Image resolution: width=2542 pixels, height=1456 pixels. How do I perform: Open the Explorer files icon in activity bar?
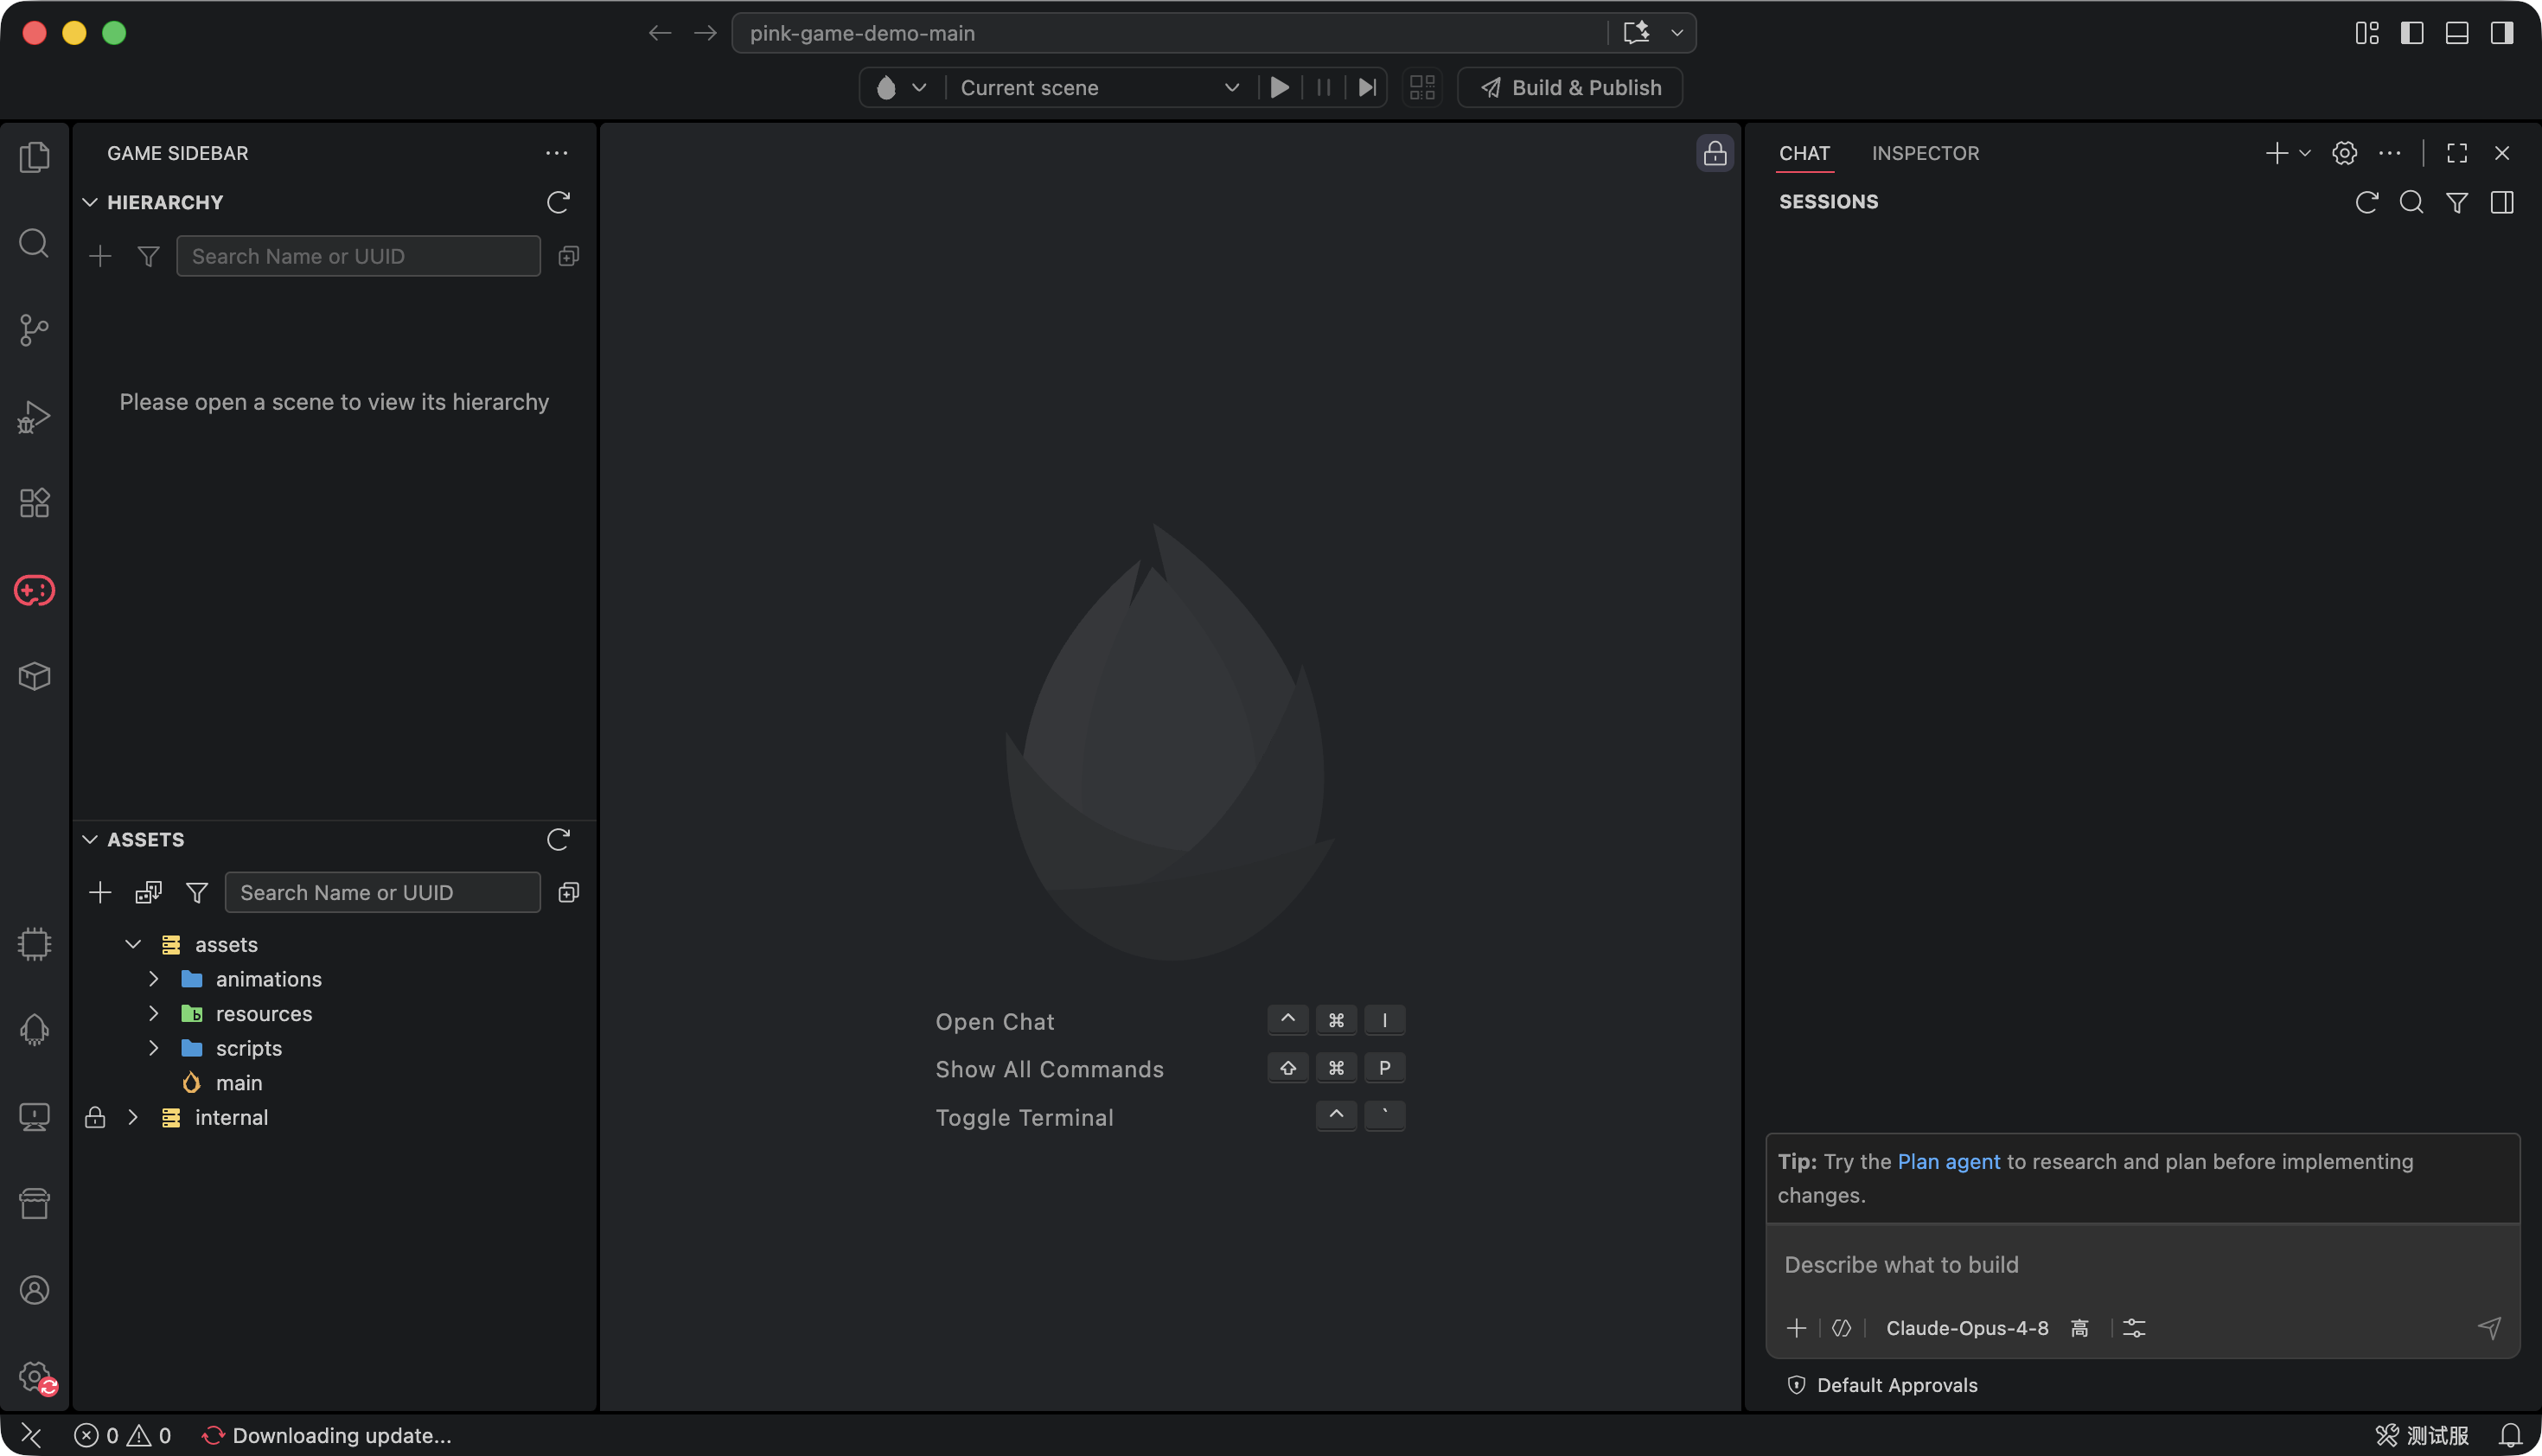pos(34,157)
